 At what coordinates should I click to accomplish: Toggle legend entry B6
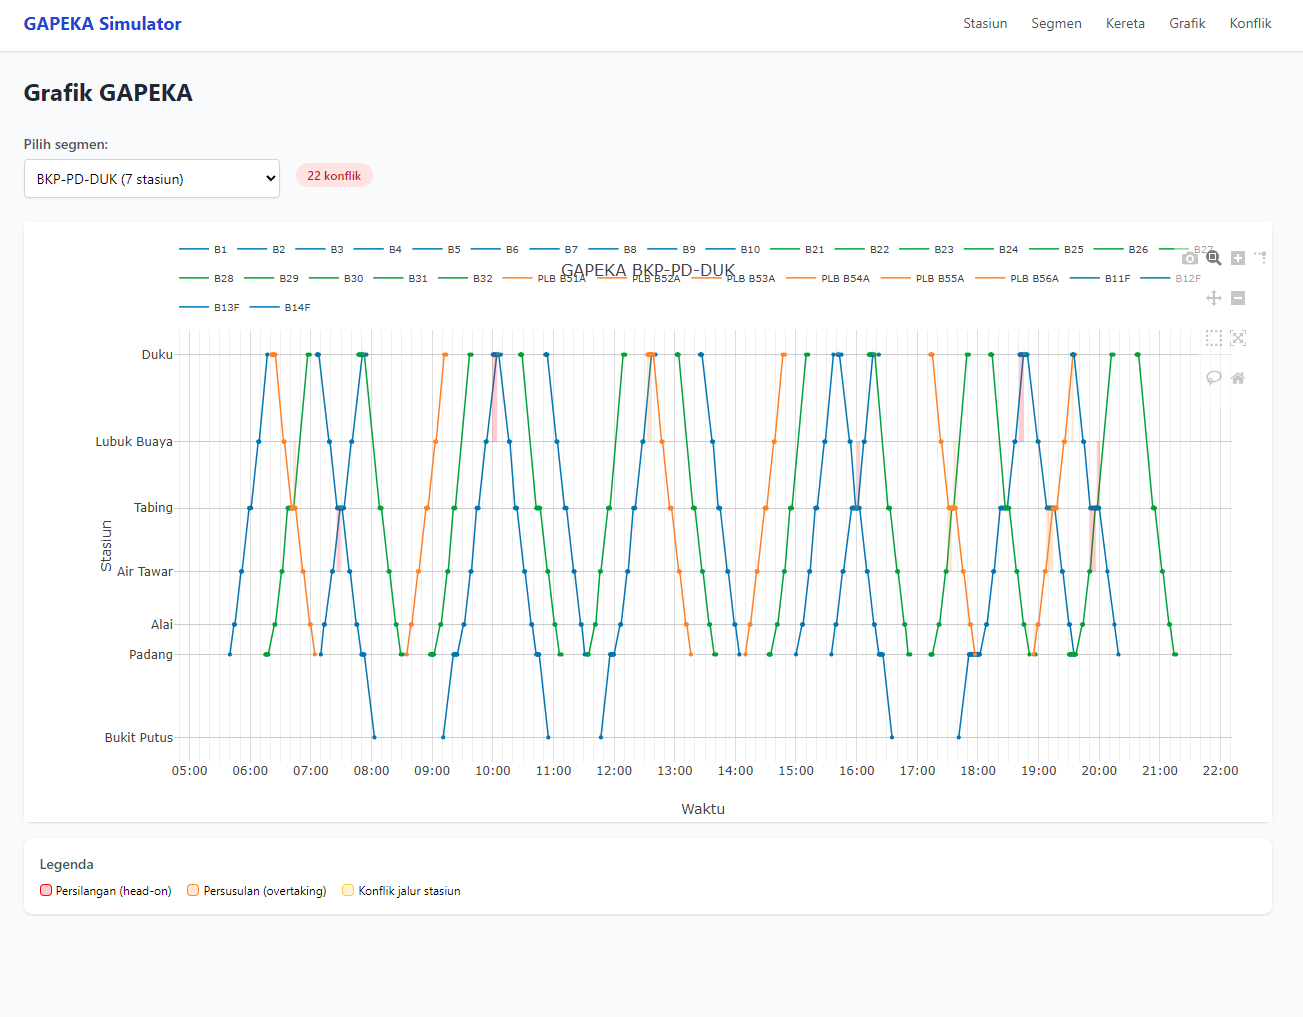[496, 249]
